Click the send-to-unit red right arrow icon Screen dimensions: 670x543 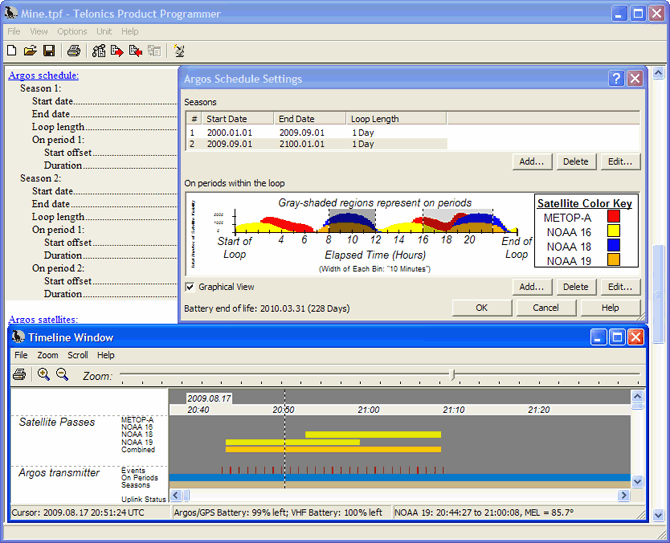click(x=117, y=51)
